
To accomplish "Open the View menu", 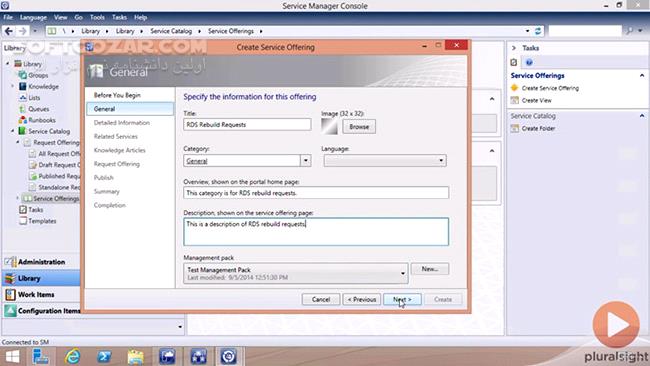I will click(x=60, y=17).
